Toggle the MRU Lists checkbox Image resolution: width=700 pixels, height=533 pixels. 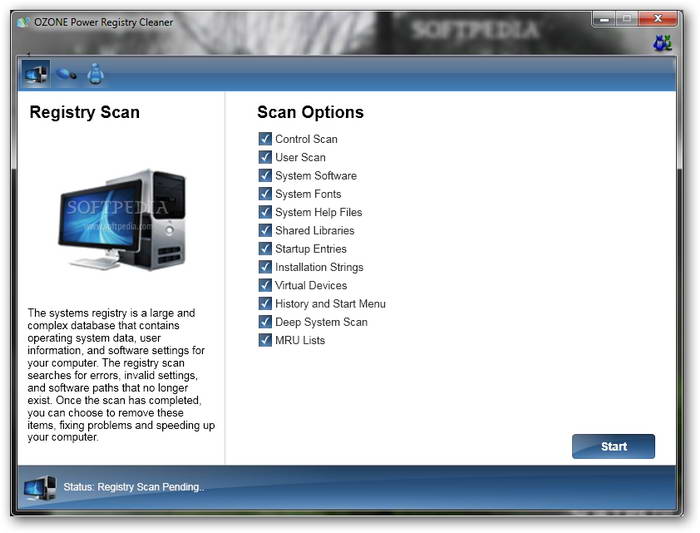(265, 340)
